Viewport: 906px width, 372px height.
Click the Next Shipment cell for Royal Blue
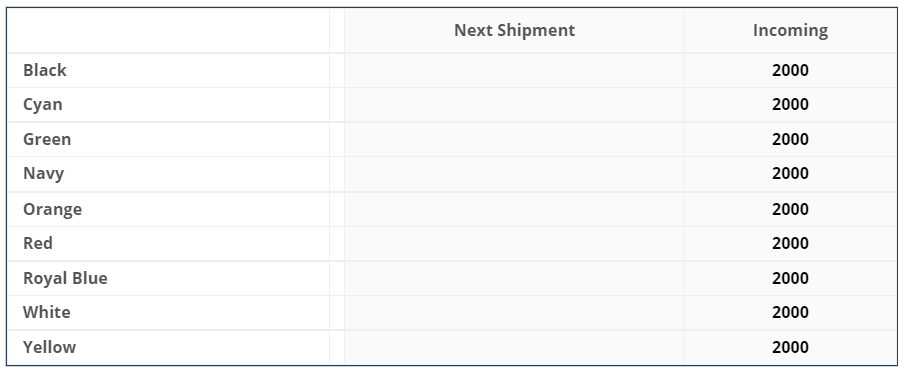pyautogui.click(x=514, y=278)
